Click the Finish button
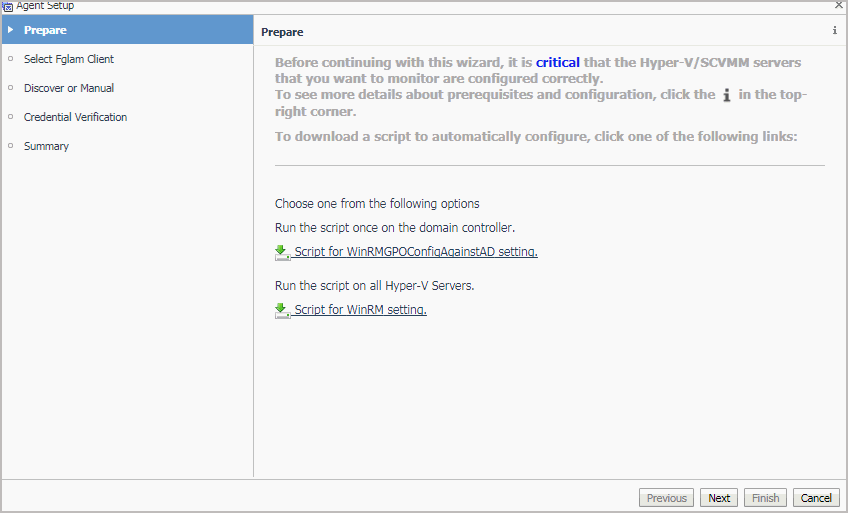Screen dimensions: 848x513 point(765,498)
